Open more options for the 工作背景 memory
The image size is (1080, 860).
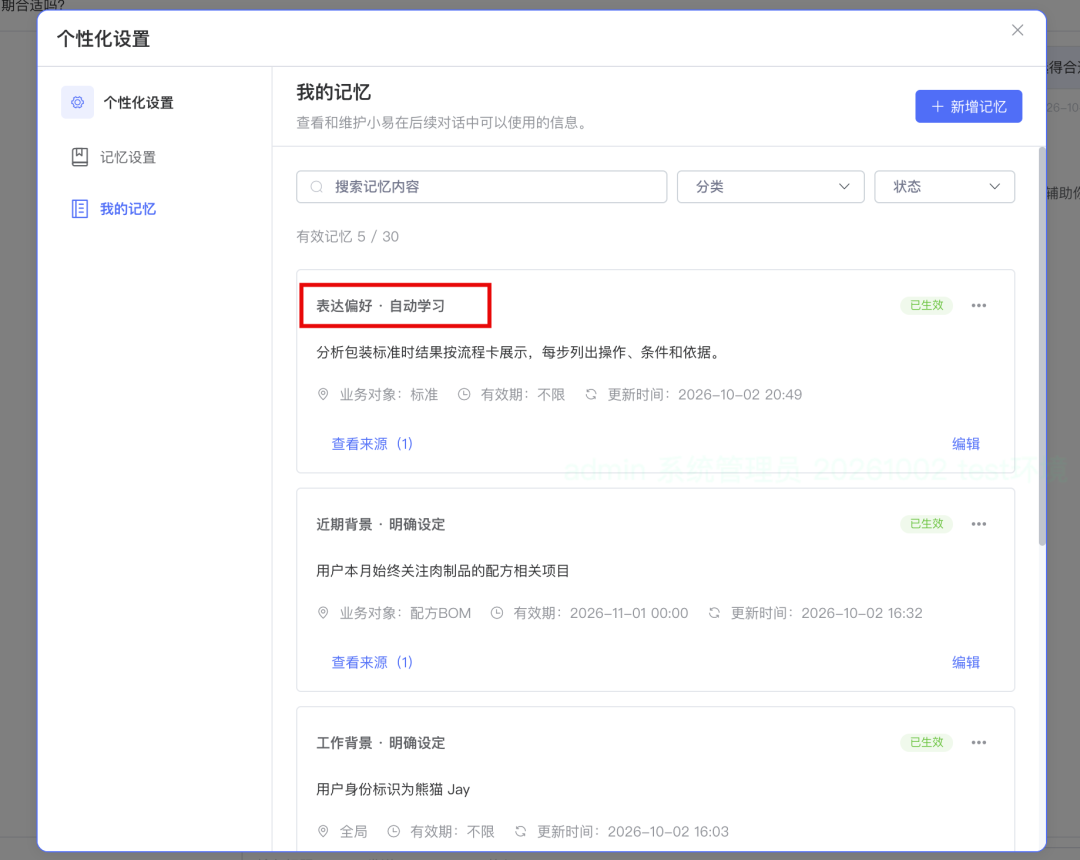[x=978, y=742]
